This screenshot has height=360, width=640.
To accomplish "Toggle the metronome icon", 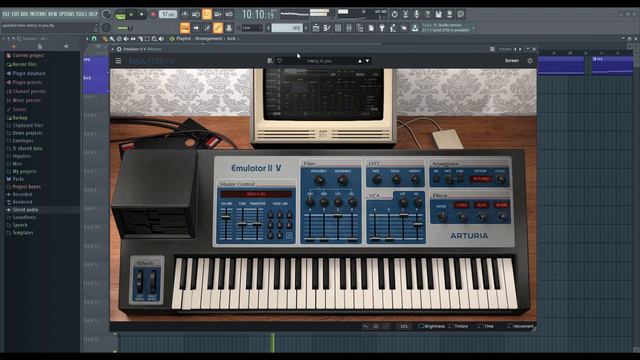I will [x=185, y=14].
